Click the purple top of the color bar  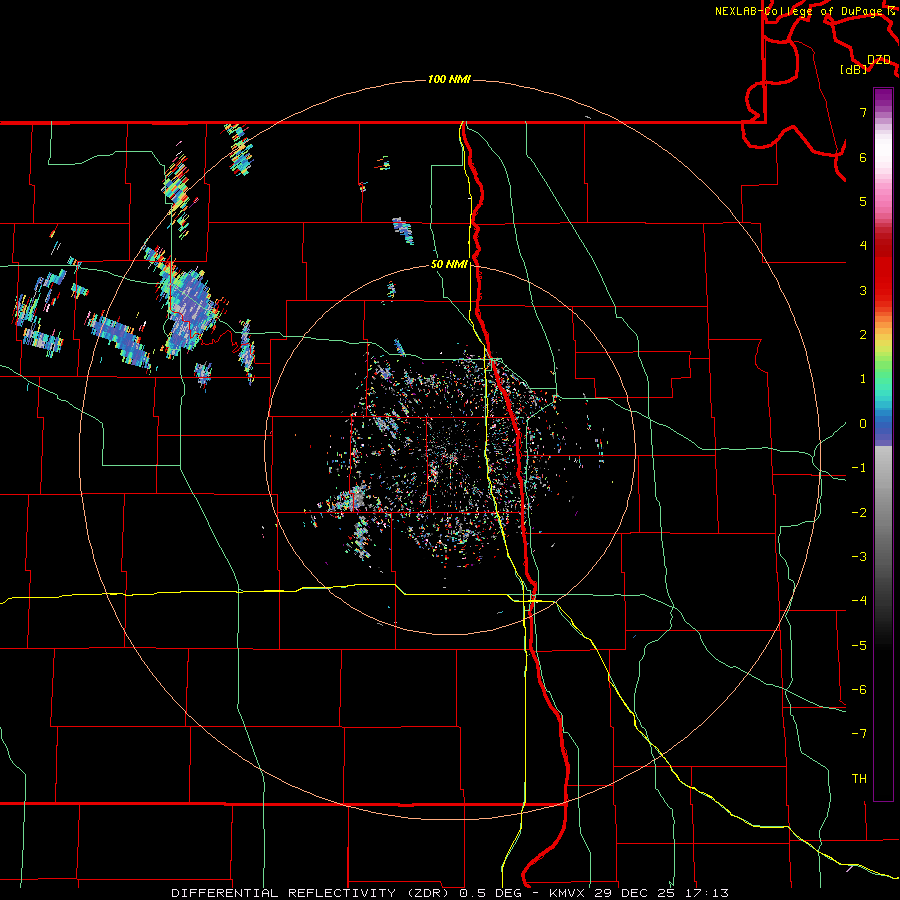883,98
